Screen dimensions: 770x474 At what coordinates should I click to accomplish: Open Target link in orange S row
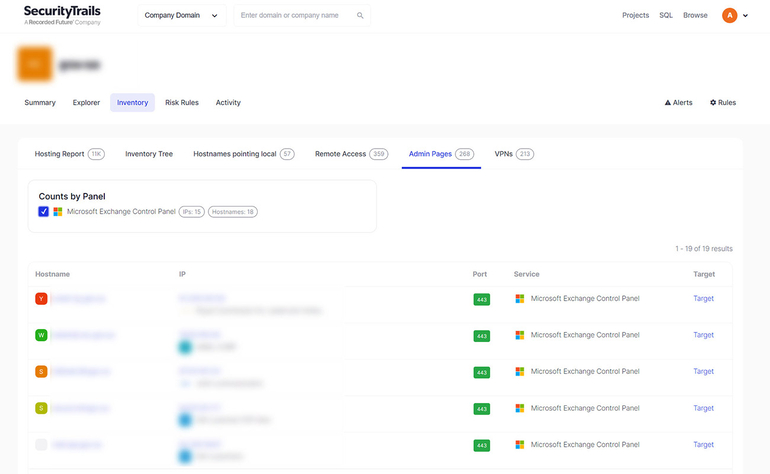coord(703,371)
